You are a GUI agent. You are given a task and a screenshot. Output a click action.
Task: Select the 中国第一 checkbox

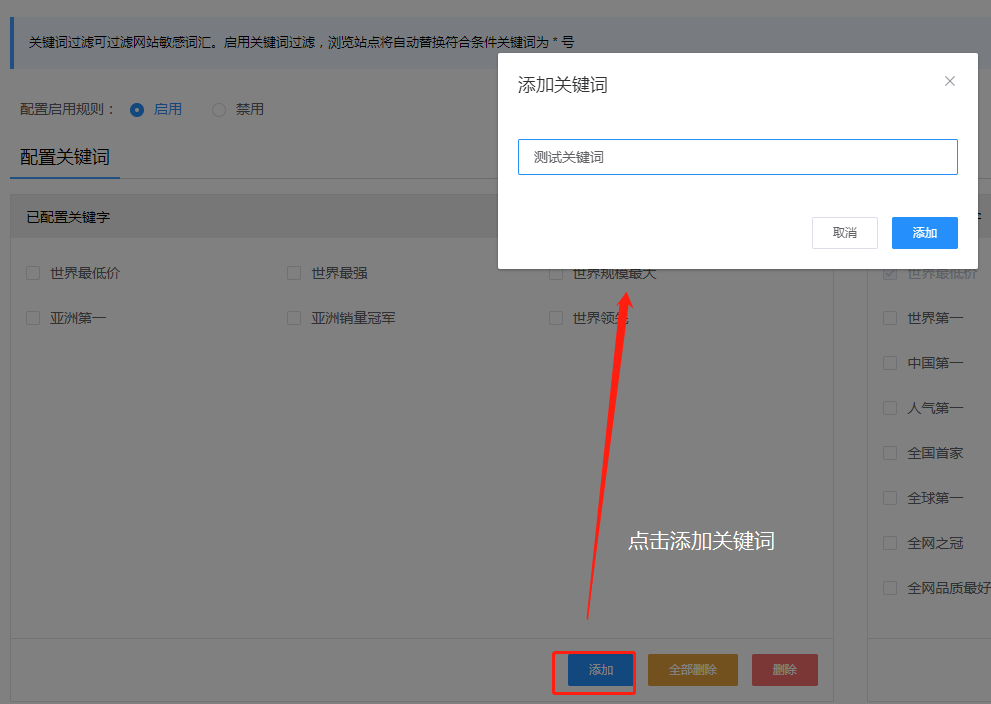point(890,363)
